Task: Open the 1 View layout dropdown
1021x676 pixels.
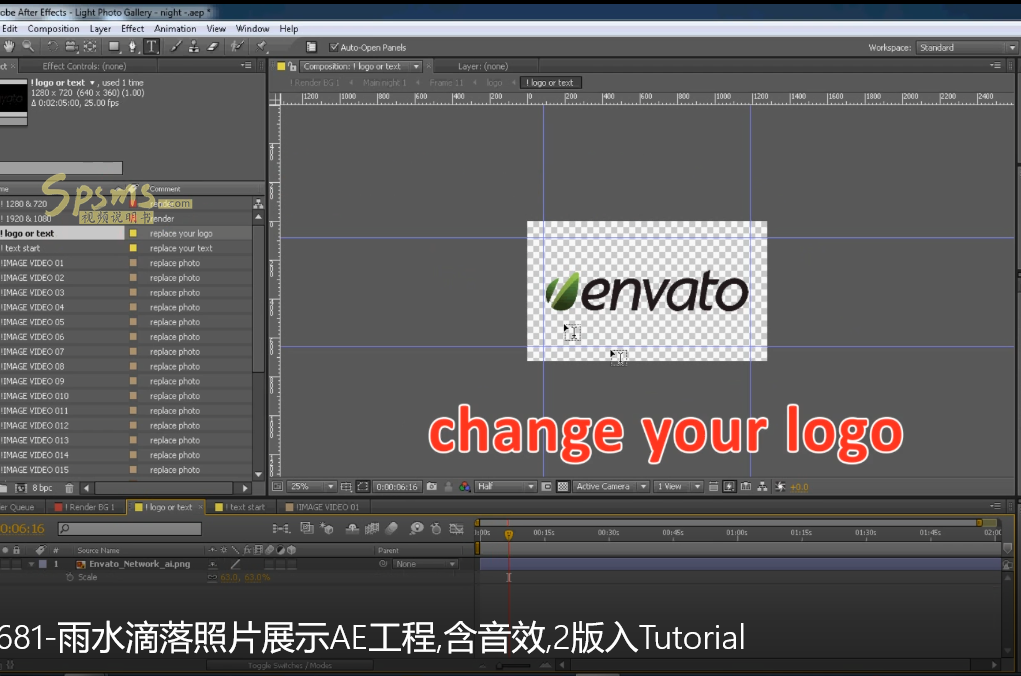Action: pyautogui.click(x=678, y=486)
